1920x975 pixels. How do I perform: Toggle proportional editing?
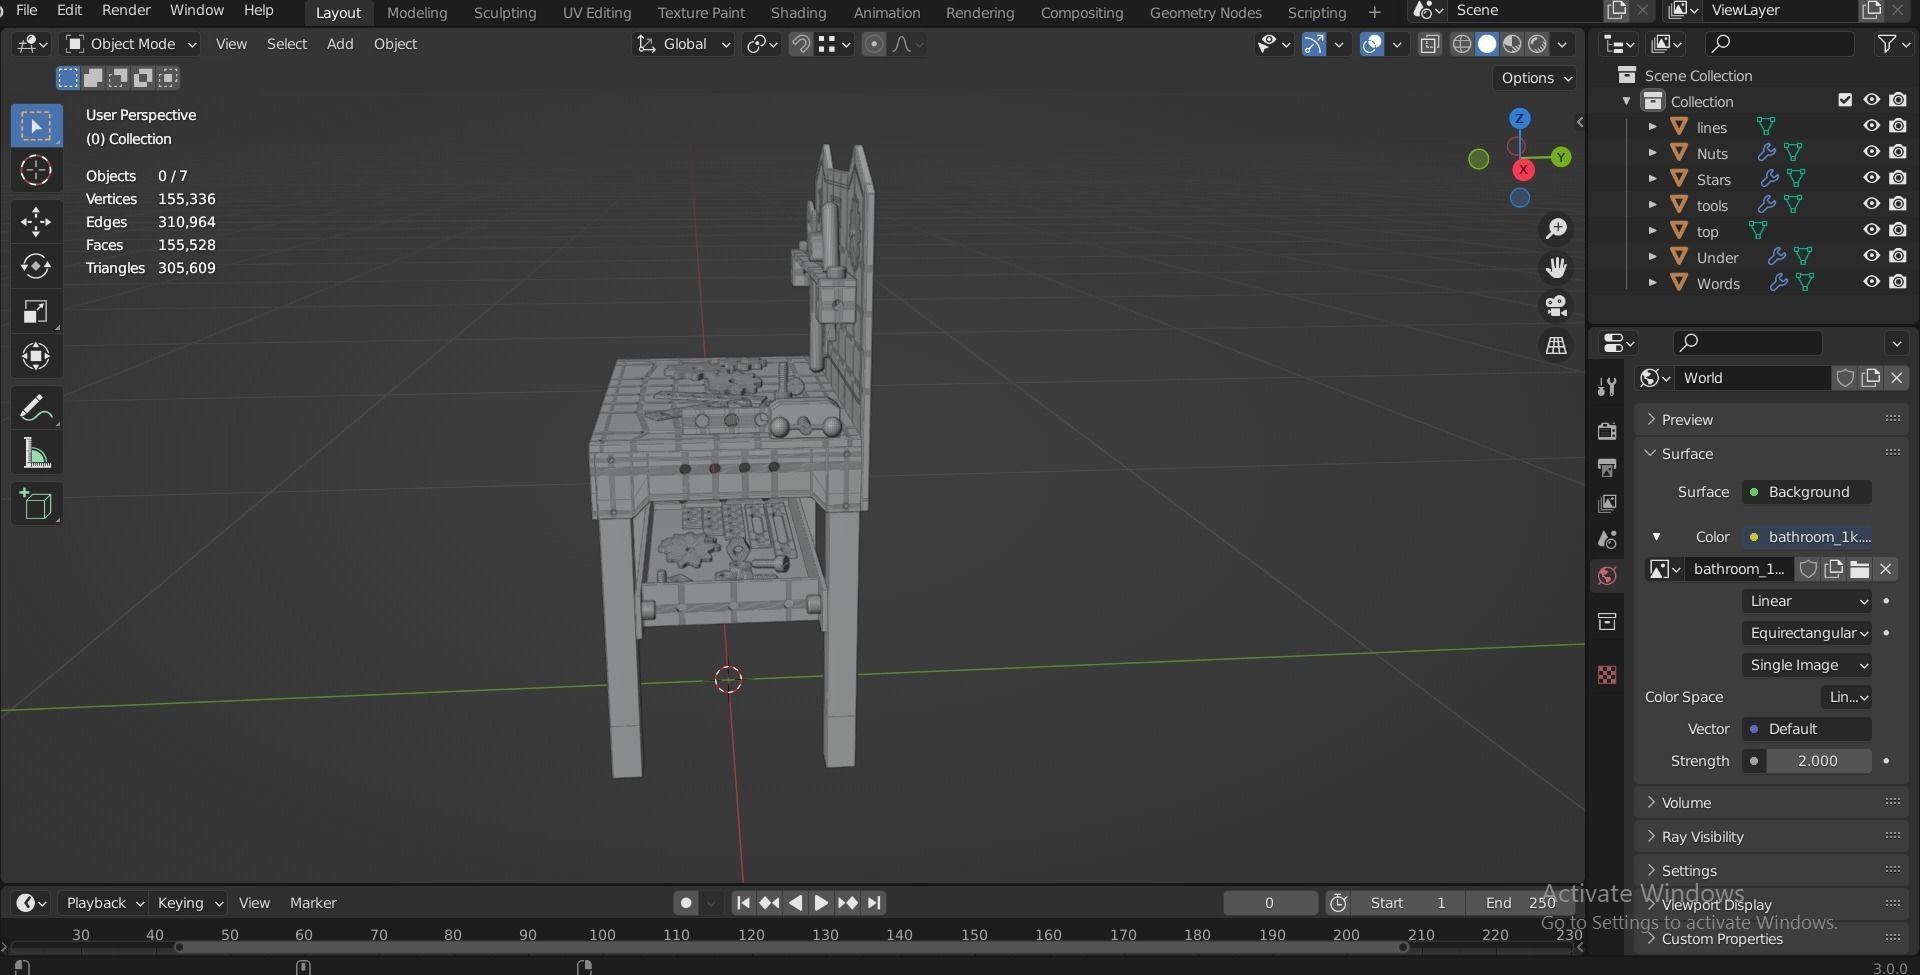[874, 44]
